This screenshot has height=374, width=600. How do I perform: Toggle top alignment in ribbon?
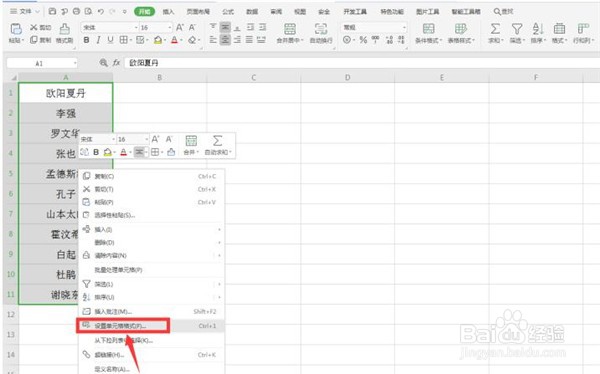click(213, 27)
